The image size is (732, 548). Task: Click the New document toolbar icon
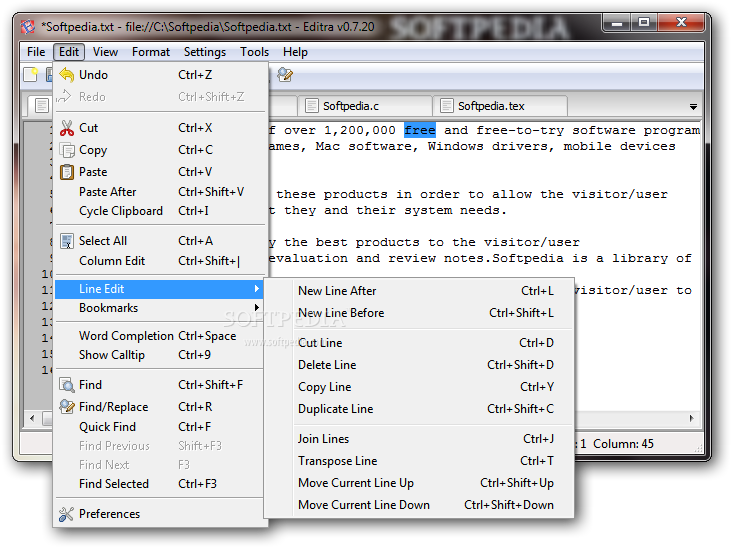(x=30, y=75)
